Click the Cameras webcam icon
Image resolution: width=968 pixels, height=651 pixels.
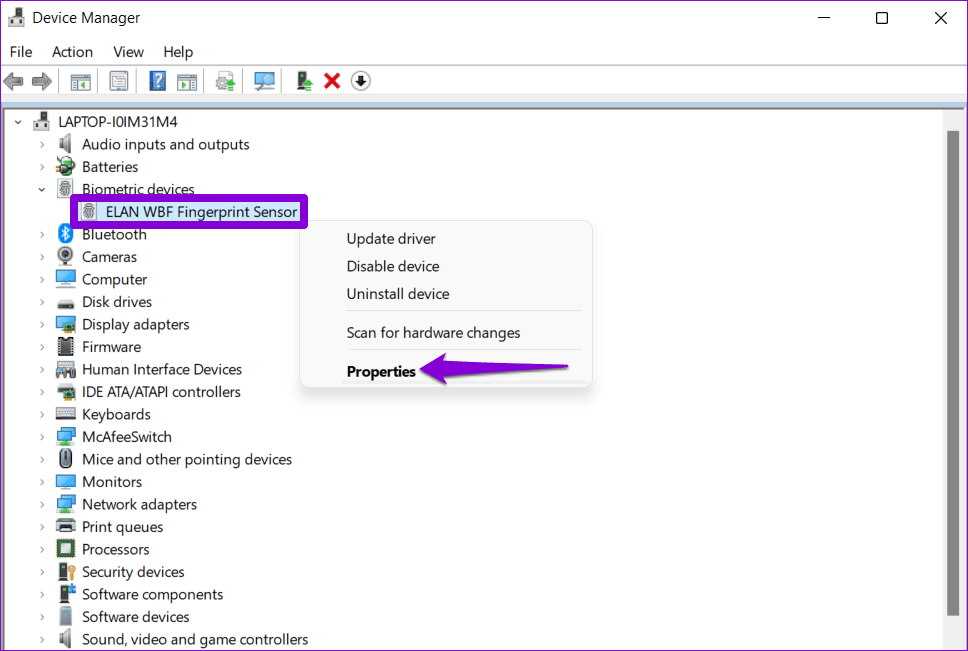(x=65, y=256)
